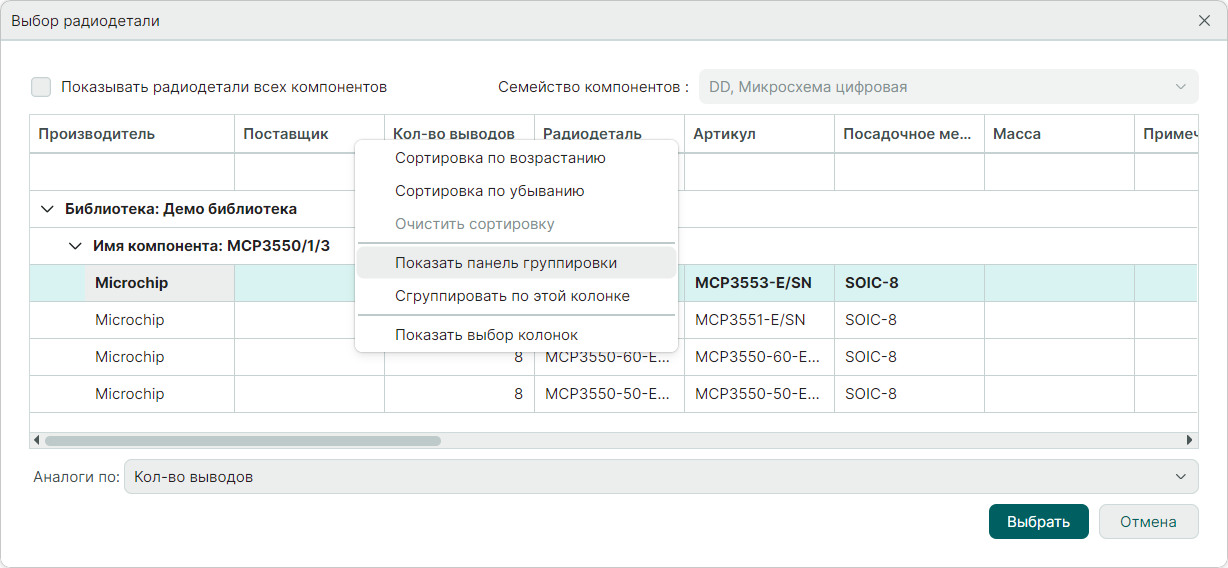Click the horizontal scrollbar left arrow
The image size is (1228, 568).
(37, 440)
